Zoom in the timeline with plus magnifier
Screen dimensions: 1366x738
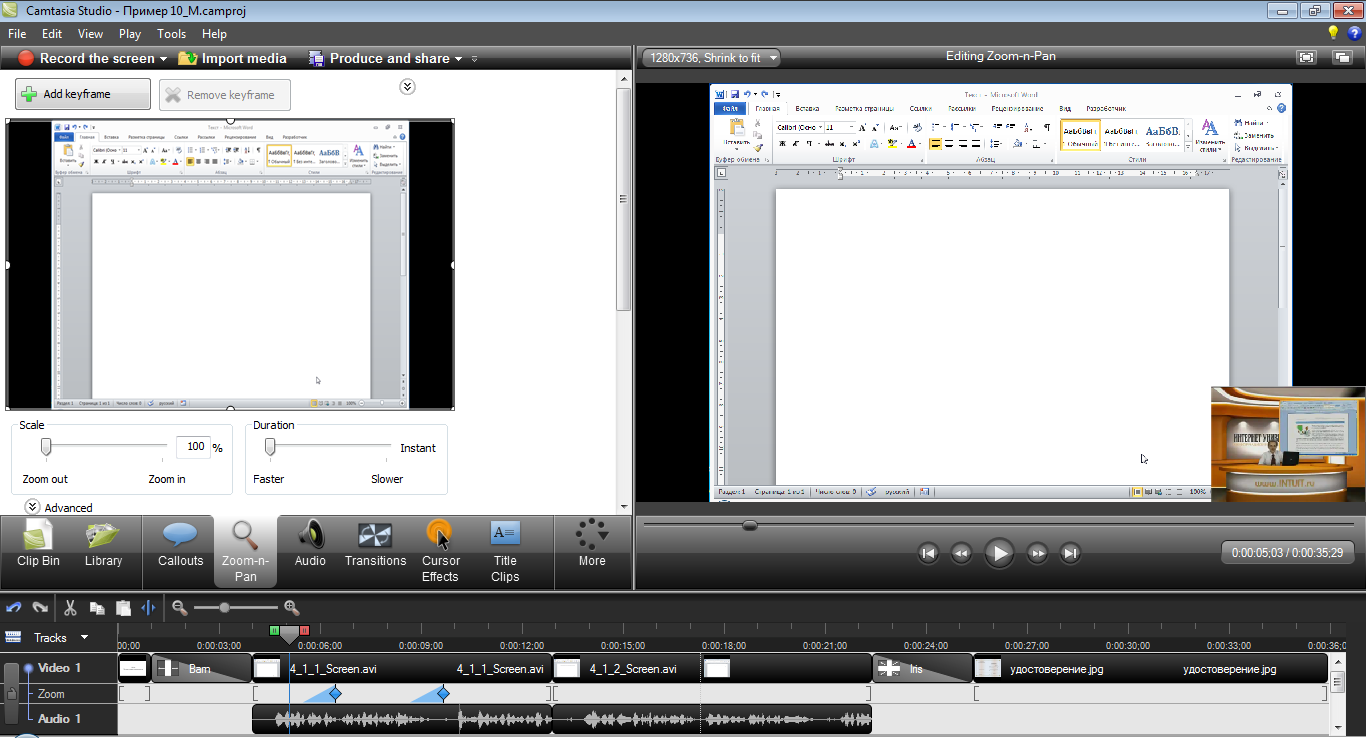pyautogui.click(x=292, y=607)
